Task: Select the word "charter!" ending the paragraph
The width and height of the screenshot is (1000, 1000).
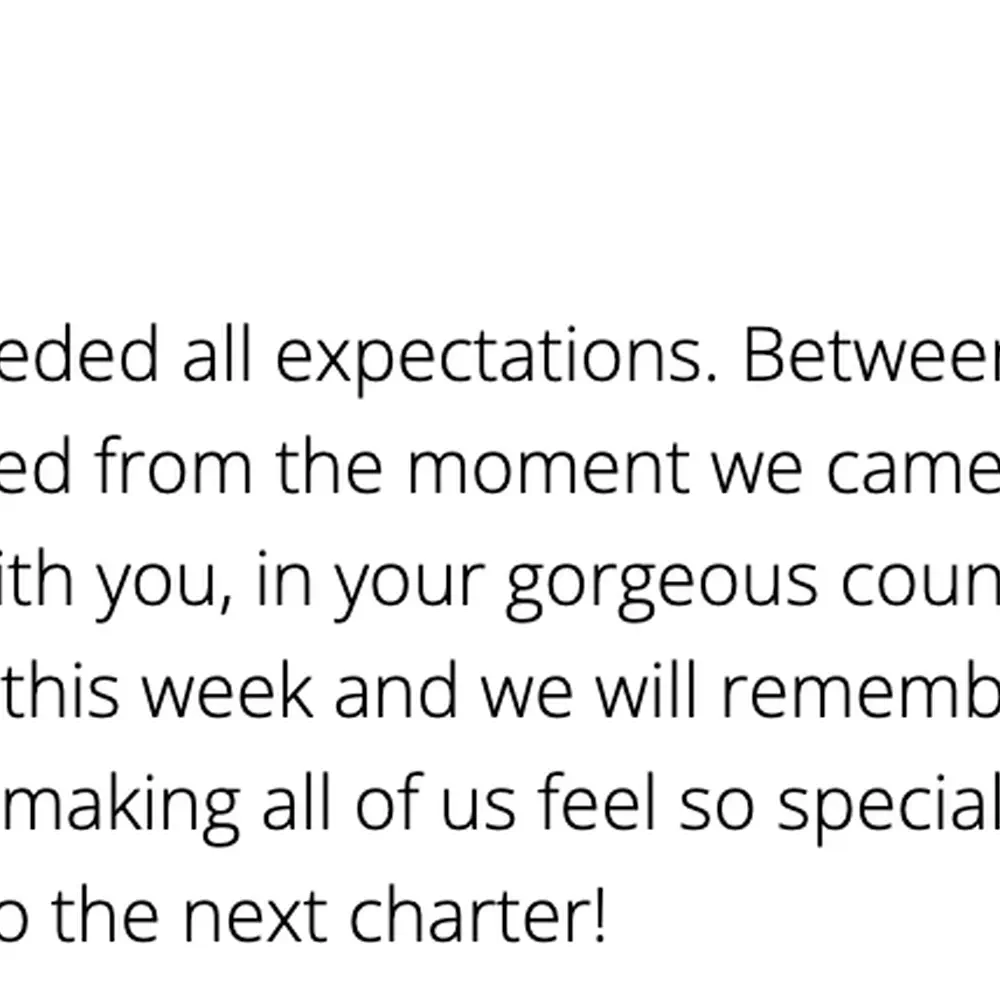Action: (x=478, y=914)
